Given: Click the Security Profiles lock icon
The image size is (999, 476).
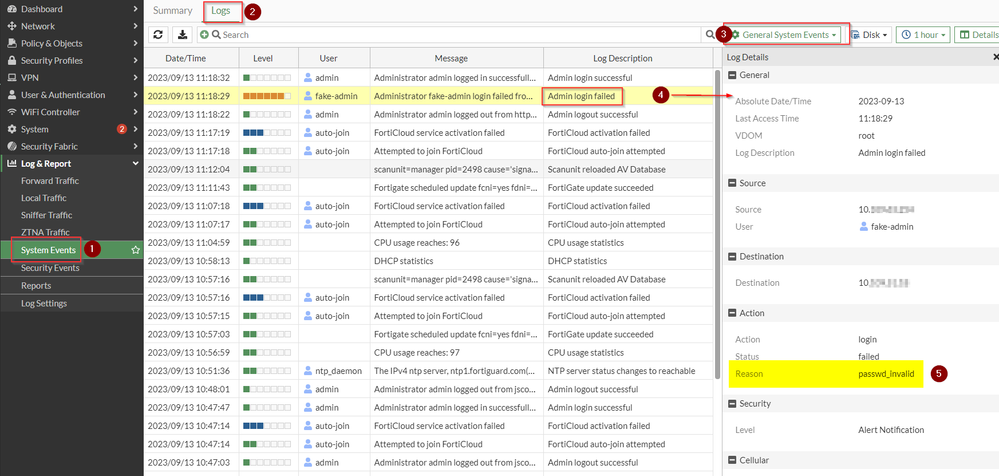Looking at the screenshot, I should tap(12, 60).
